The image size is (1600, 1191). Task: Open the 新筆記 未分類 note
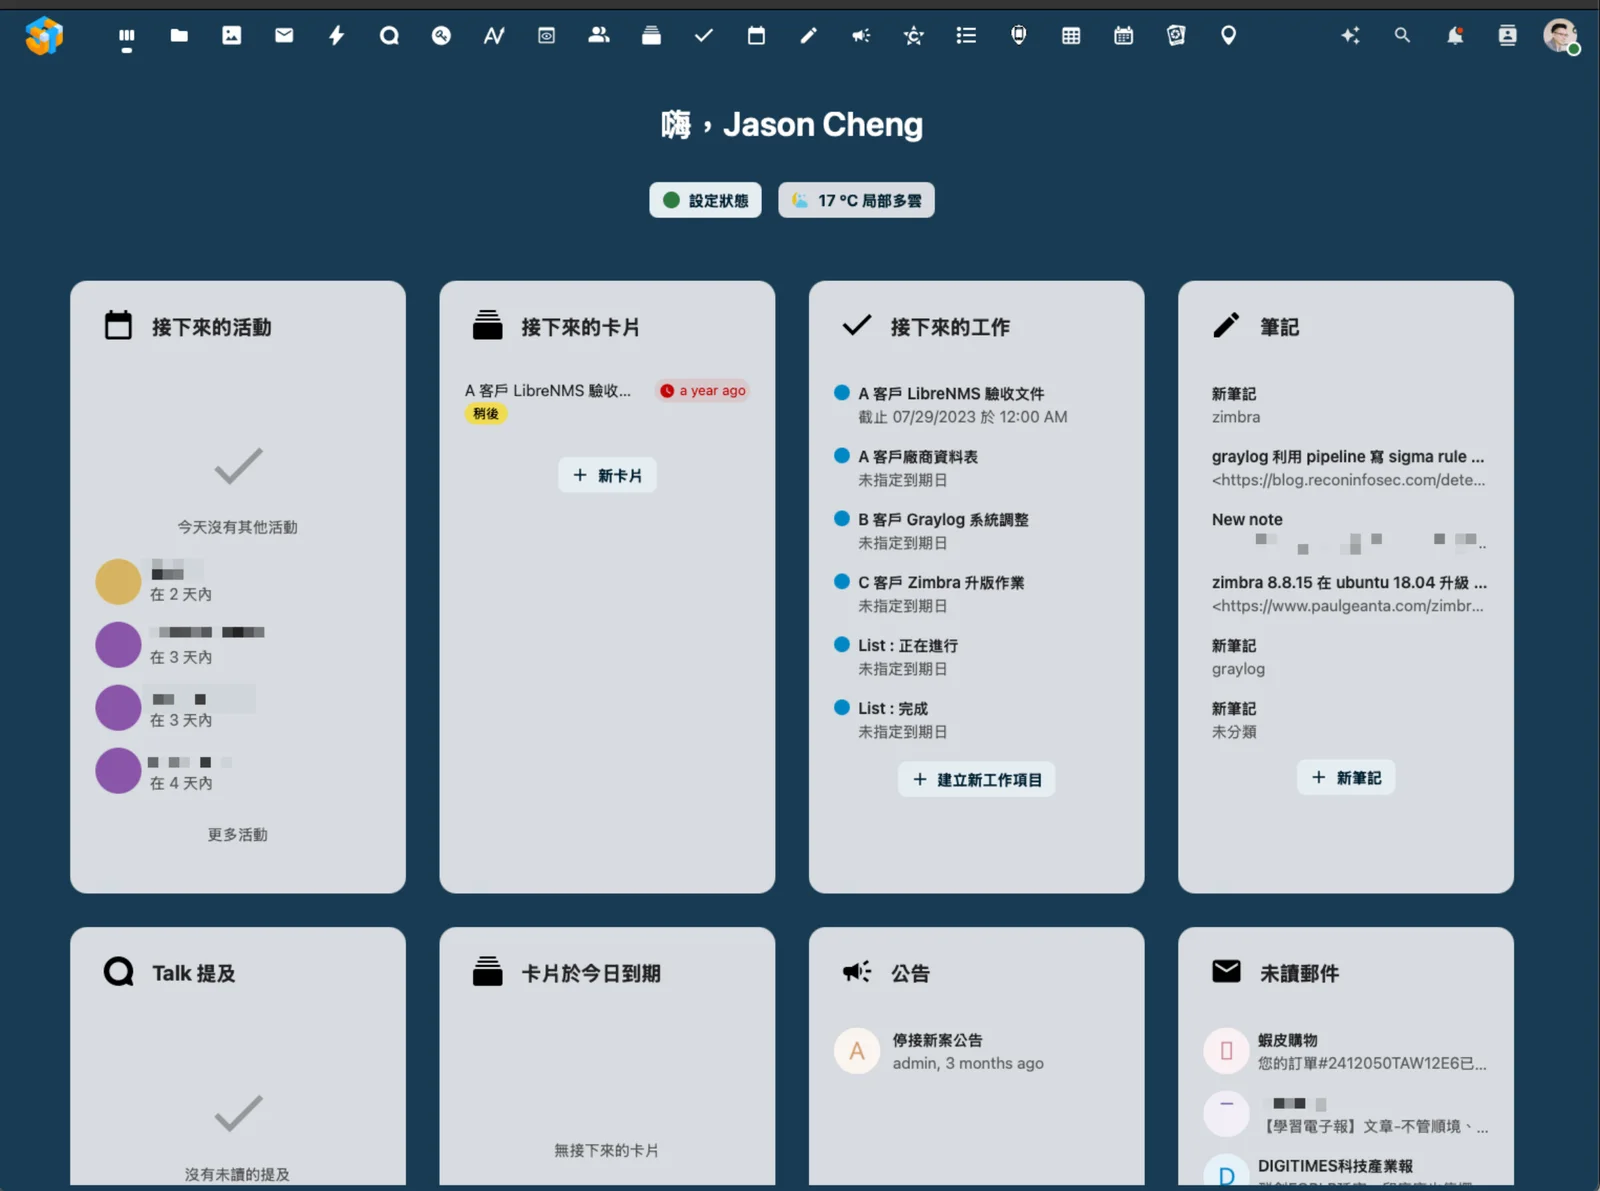click(1346, 720)
